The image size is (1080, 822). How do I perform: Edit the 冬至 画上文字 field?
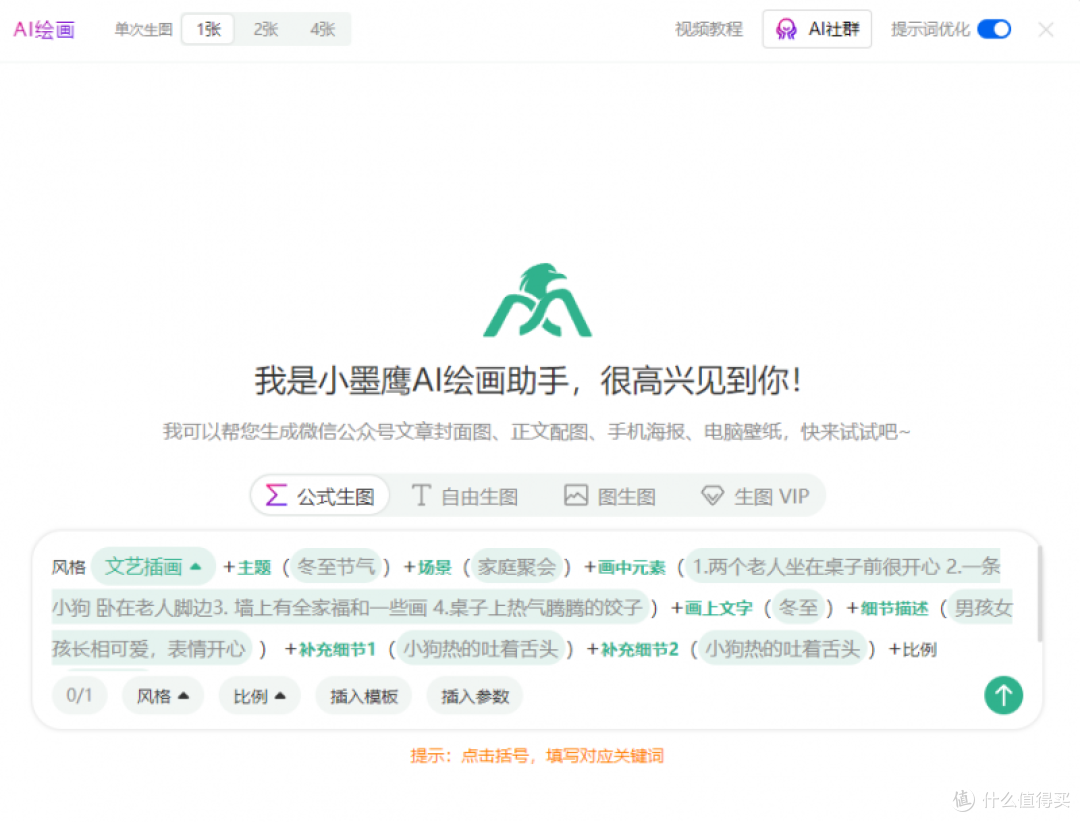tap(798, 608)
